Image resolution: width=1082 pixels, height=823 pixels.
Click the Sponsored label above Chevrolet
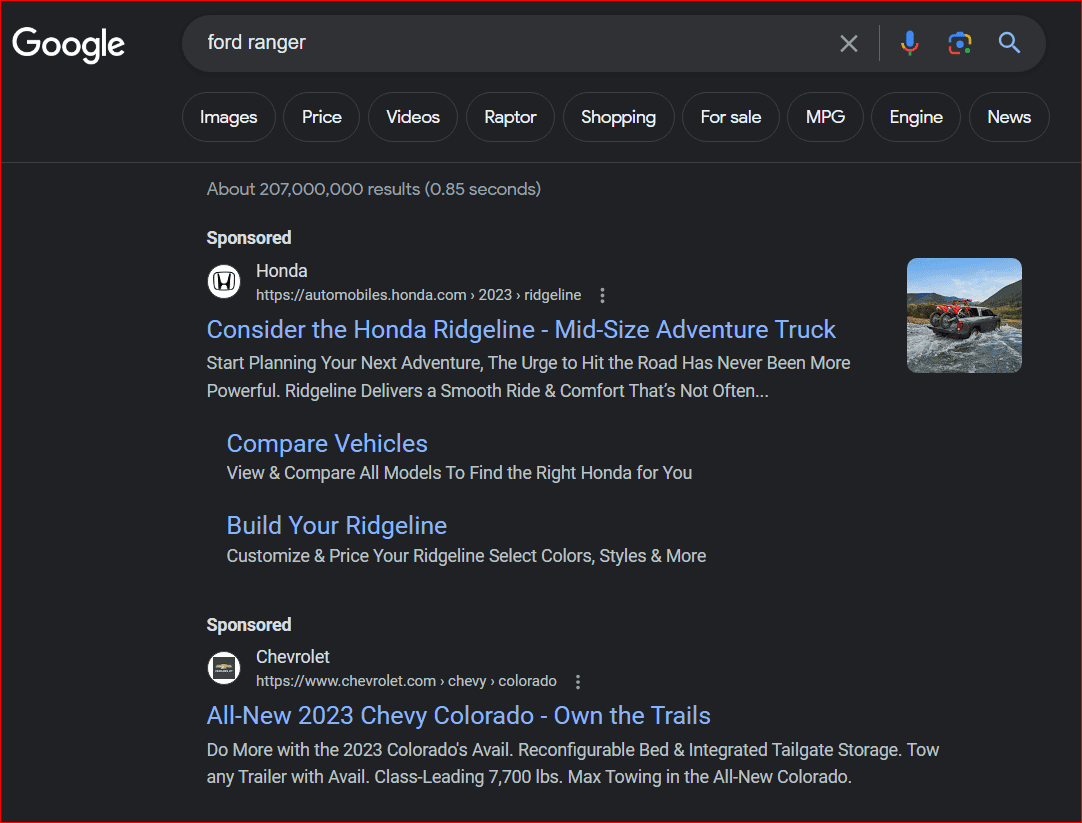tap(249, 625)
